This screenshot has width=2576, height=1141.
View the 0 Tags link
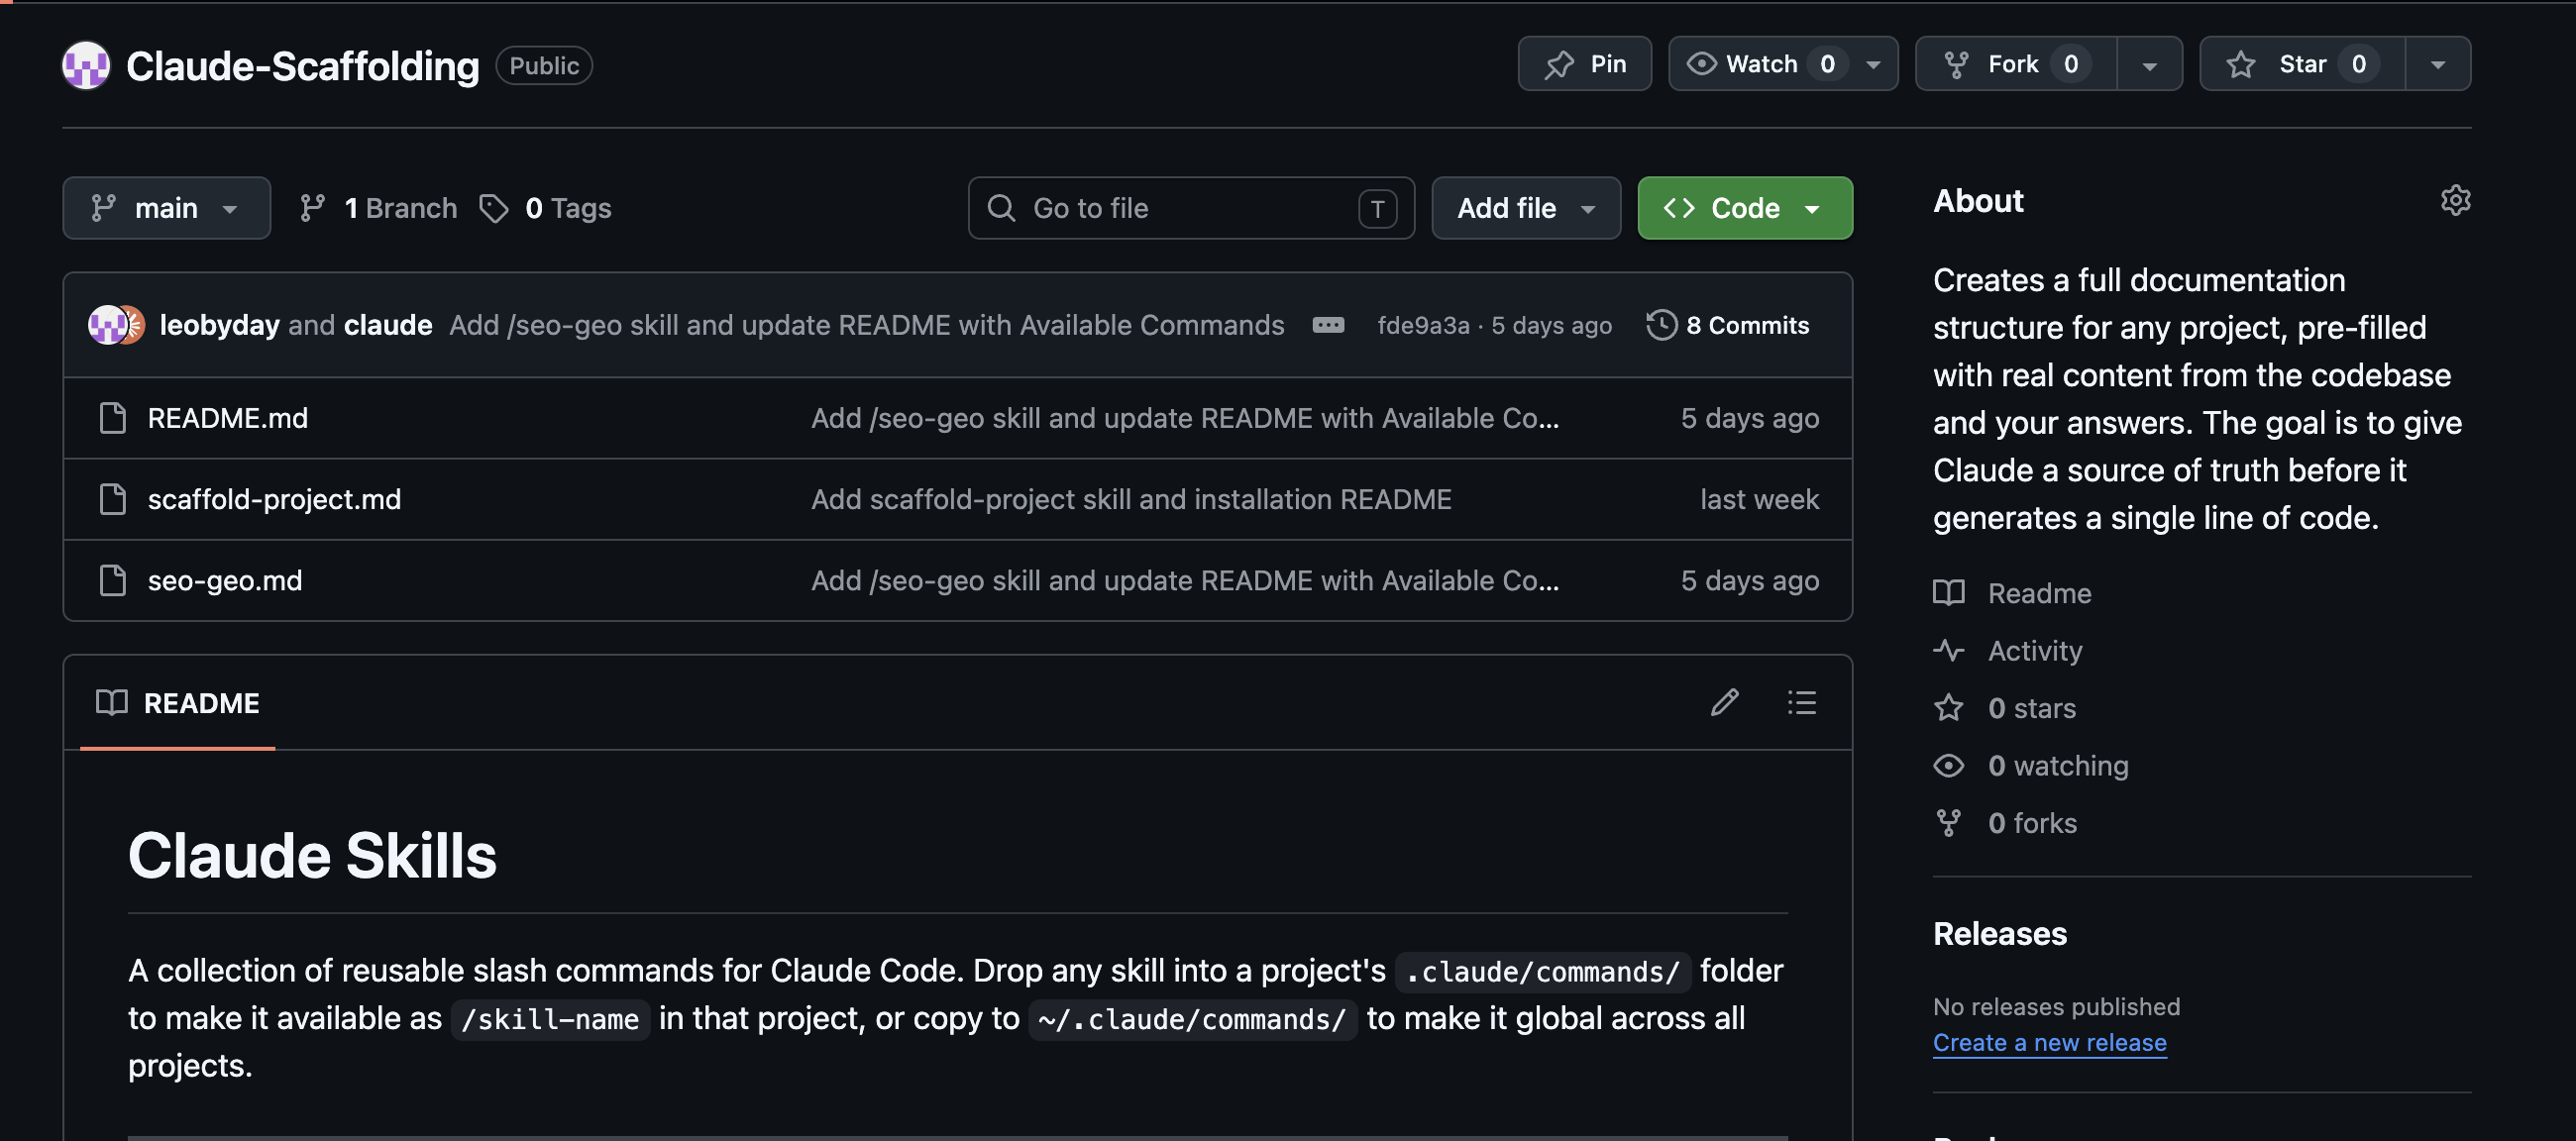click(545, 208)
